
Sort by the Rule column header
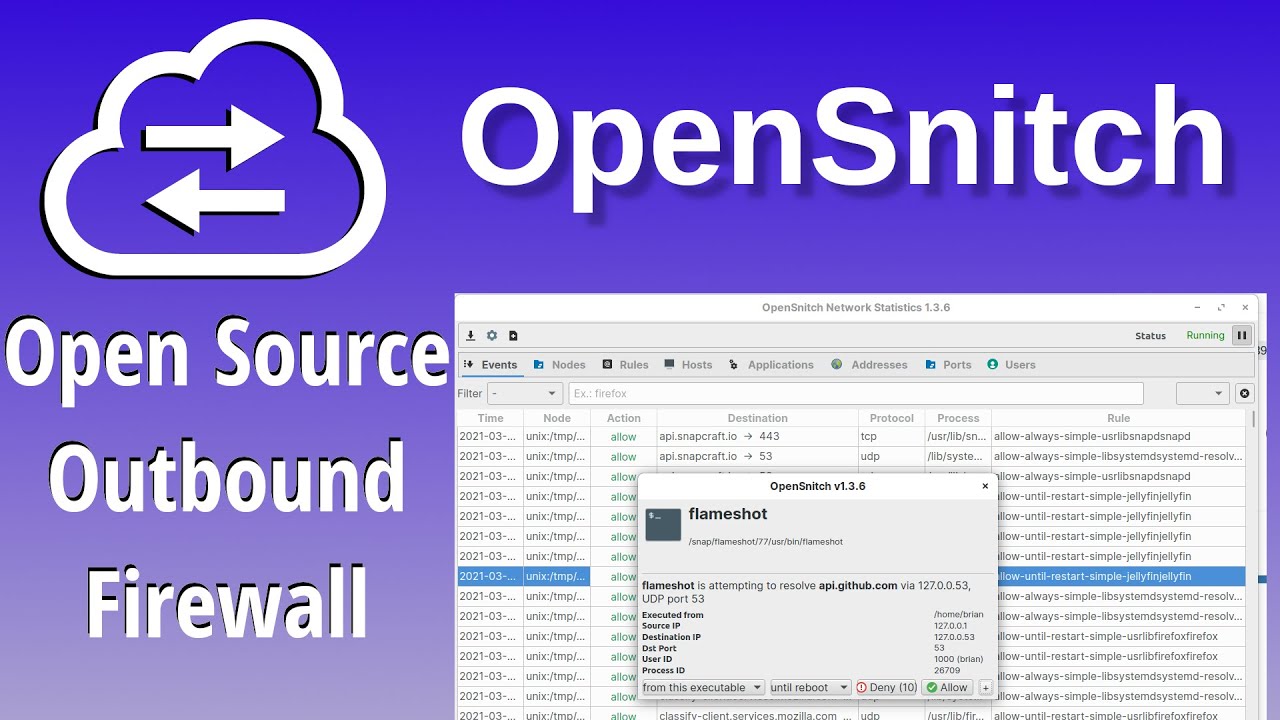pos(1118,418)
